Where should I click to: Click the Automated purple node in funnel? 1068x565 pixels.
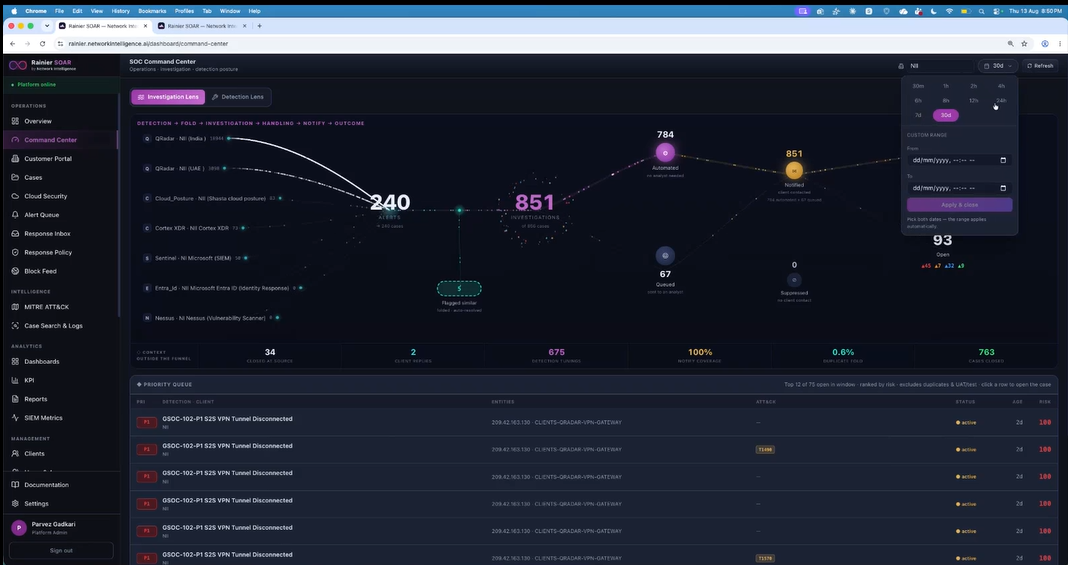click(x=665, y=153)
